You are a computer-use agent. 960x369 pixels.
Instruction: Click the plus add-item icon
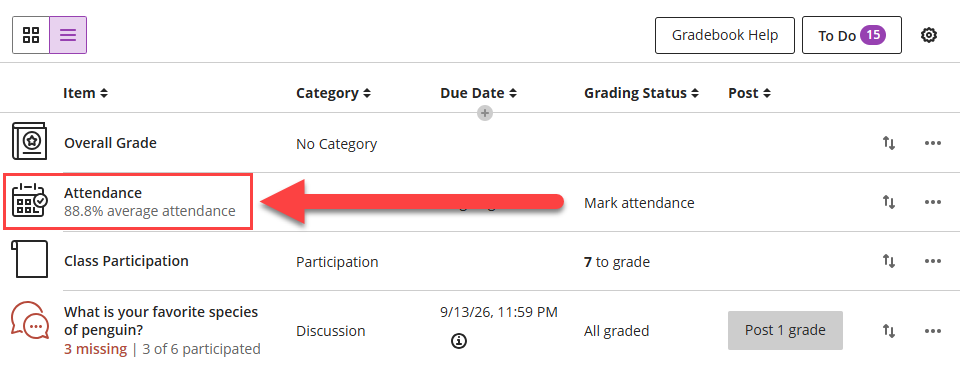pyautogui.click(x=485, y=113)
